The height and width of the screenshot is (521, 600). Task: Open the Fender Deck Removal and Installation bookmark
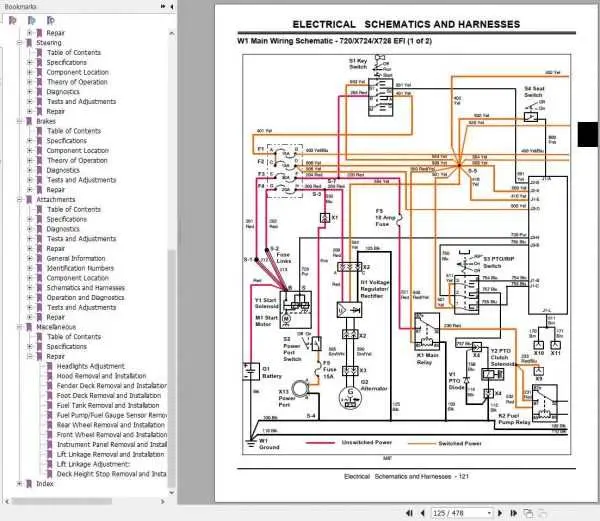point(112,386)
